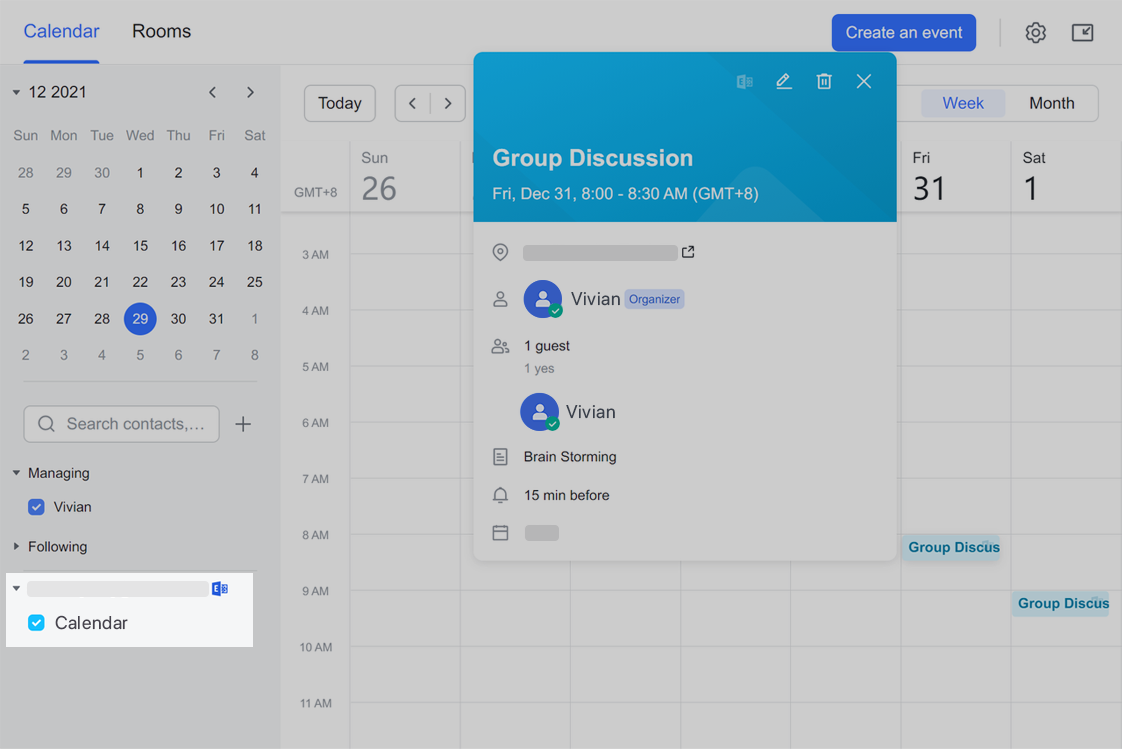Click the Exchange sync icon in the popup header
Image resolution: width=1122 pixels, height=749 pixels.
pyautogui.click(x=744, y=81)
